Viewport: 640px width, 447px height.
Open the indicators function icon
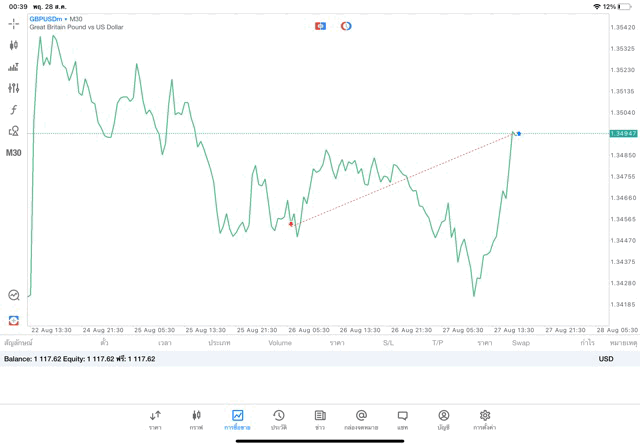pyautogui.click(x=14, y=110)
